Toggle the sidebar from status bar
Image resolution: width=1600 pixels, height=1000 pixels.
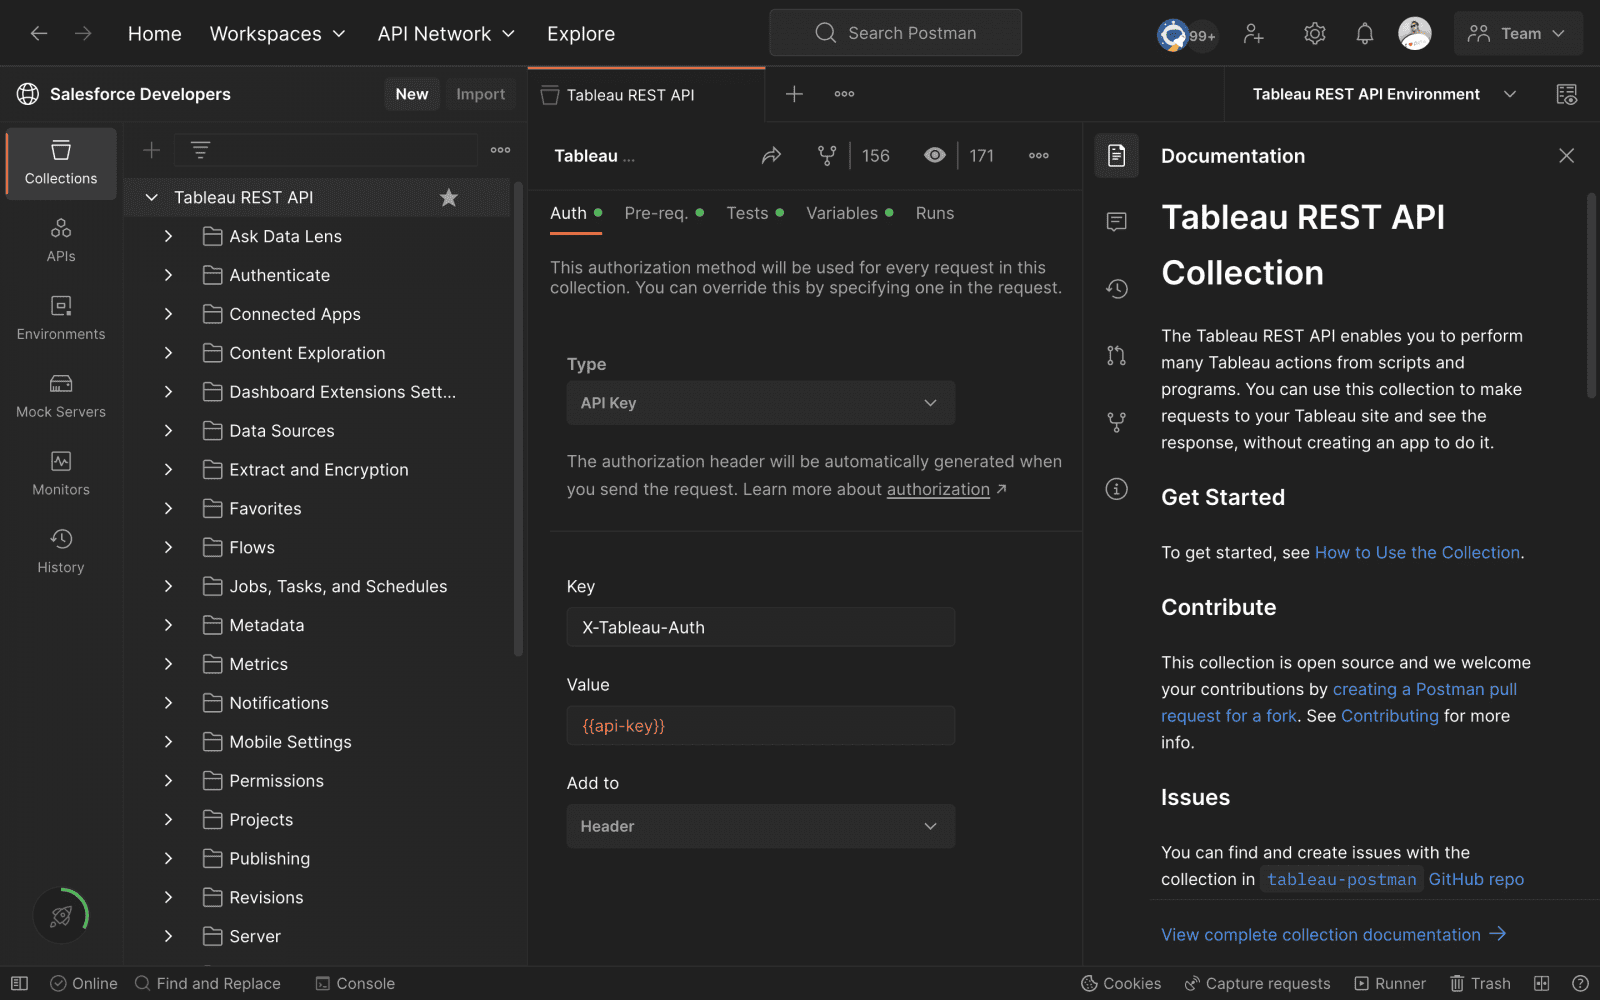tap(20, 984)
